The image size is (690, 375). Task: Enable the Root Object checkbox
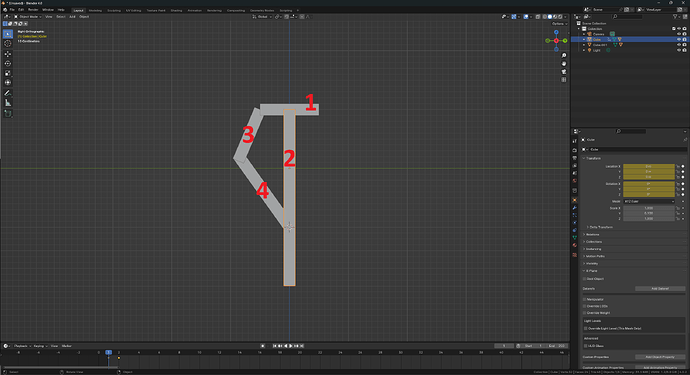point(585,279)
